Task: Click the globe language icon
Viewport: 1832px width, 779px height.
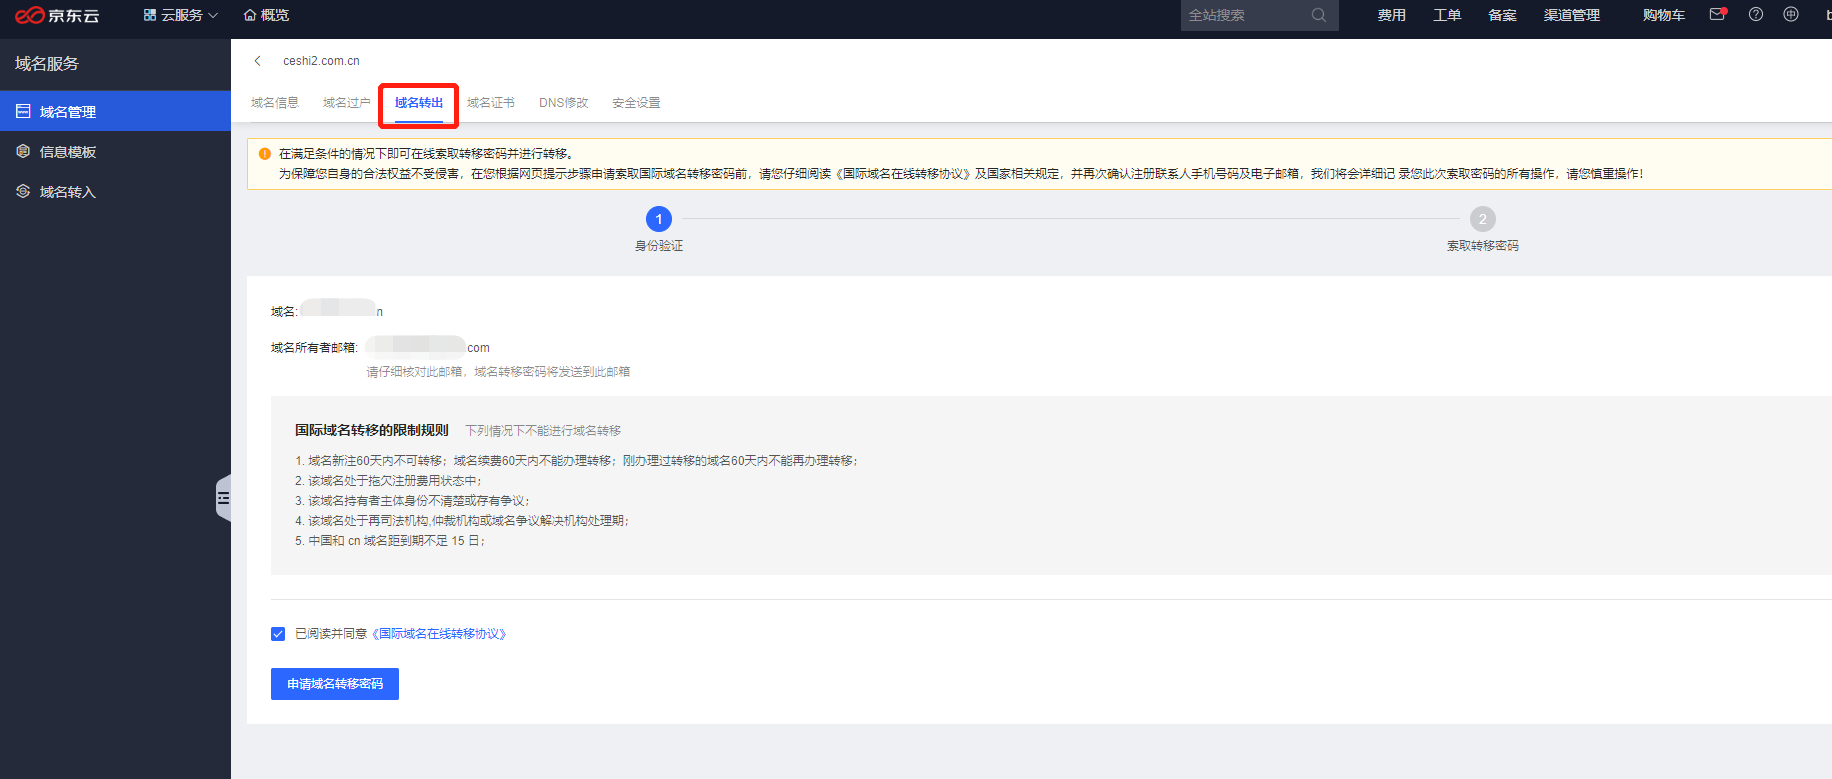Action: tap(1790, 15)
